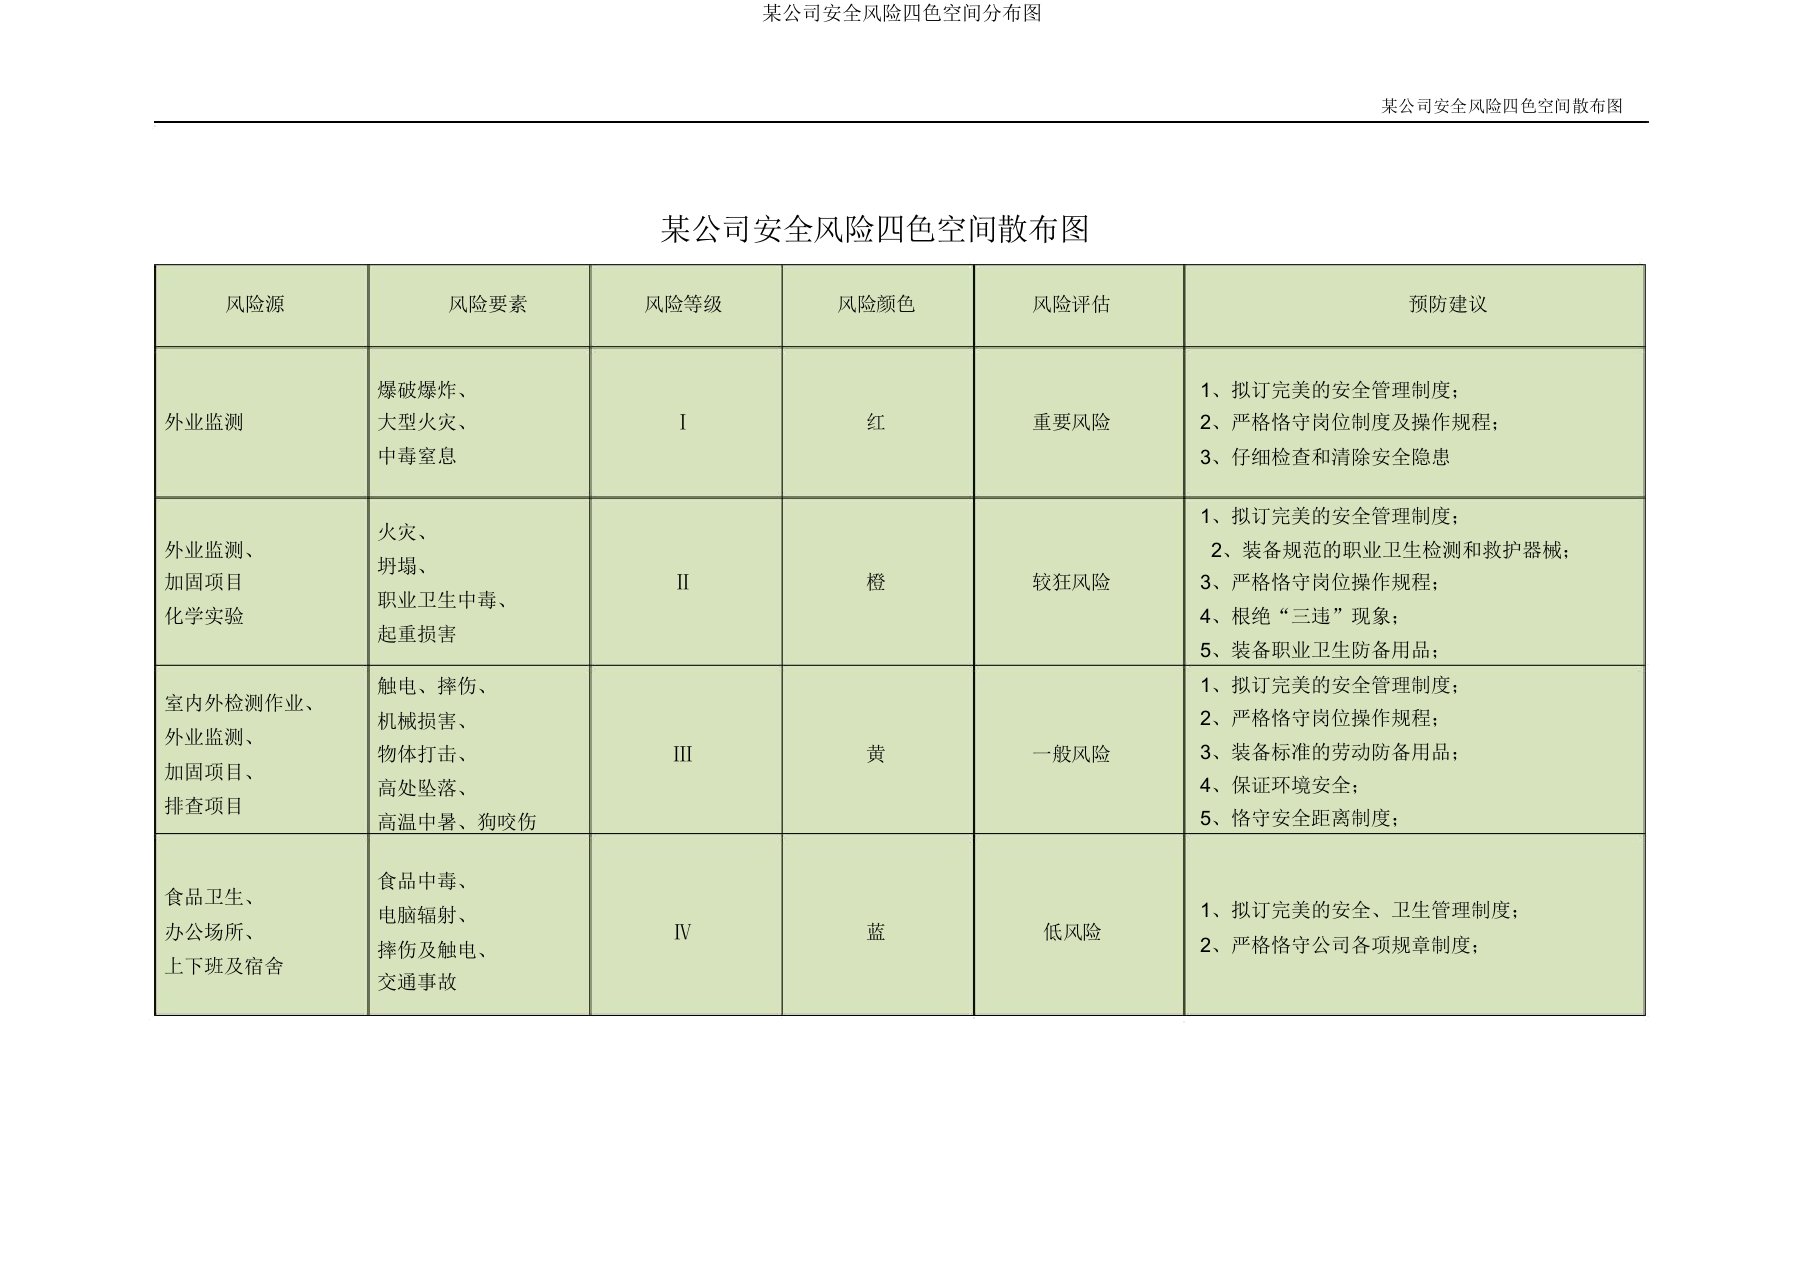Click the text 排查项目

[x=204, y=806]
